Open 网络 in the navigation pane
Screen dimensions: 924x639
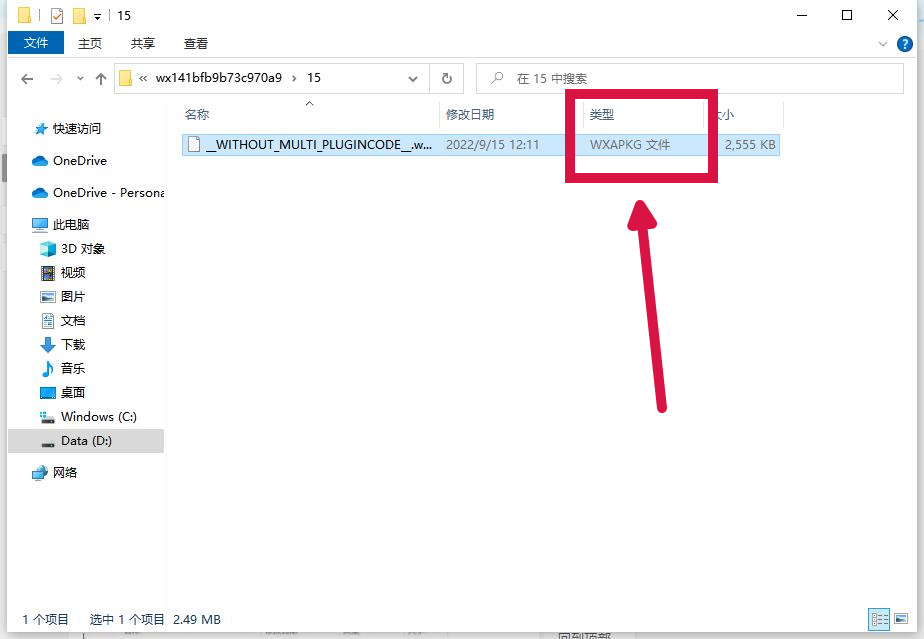[65, 473]
